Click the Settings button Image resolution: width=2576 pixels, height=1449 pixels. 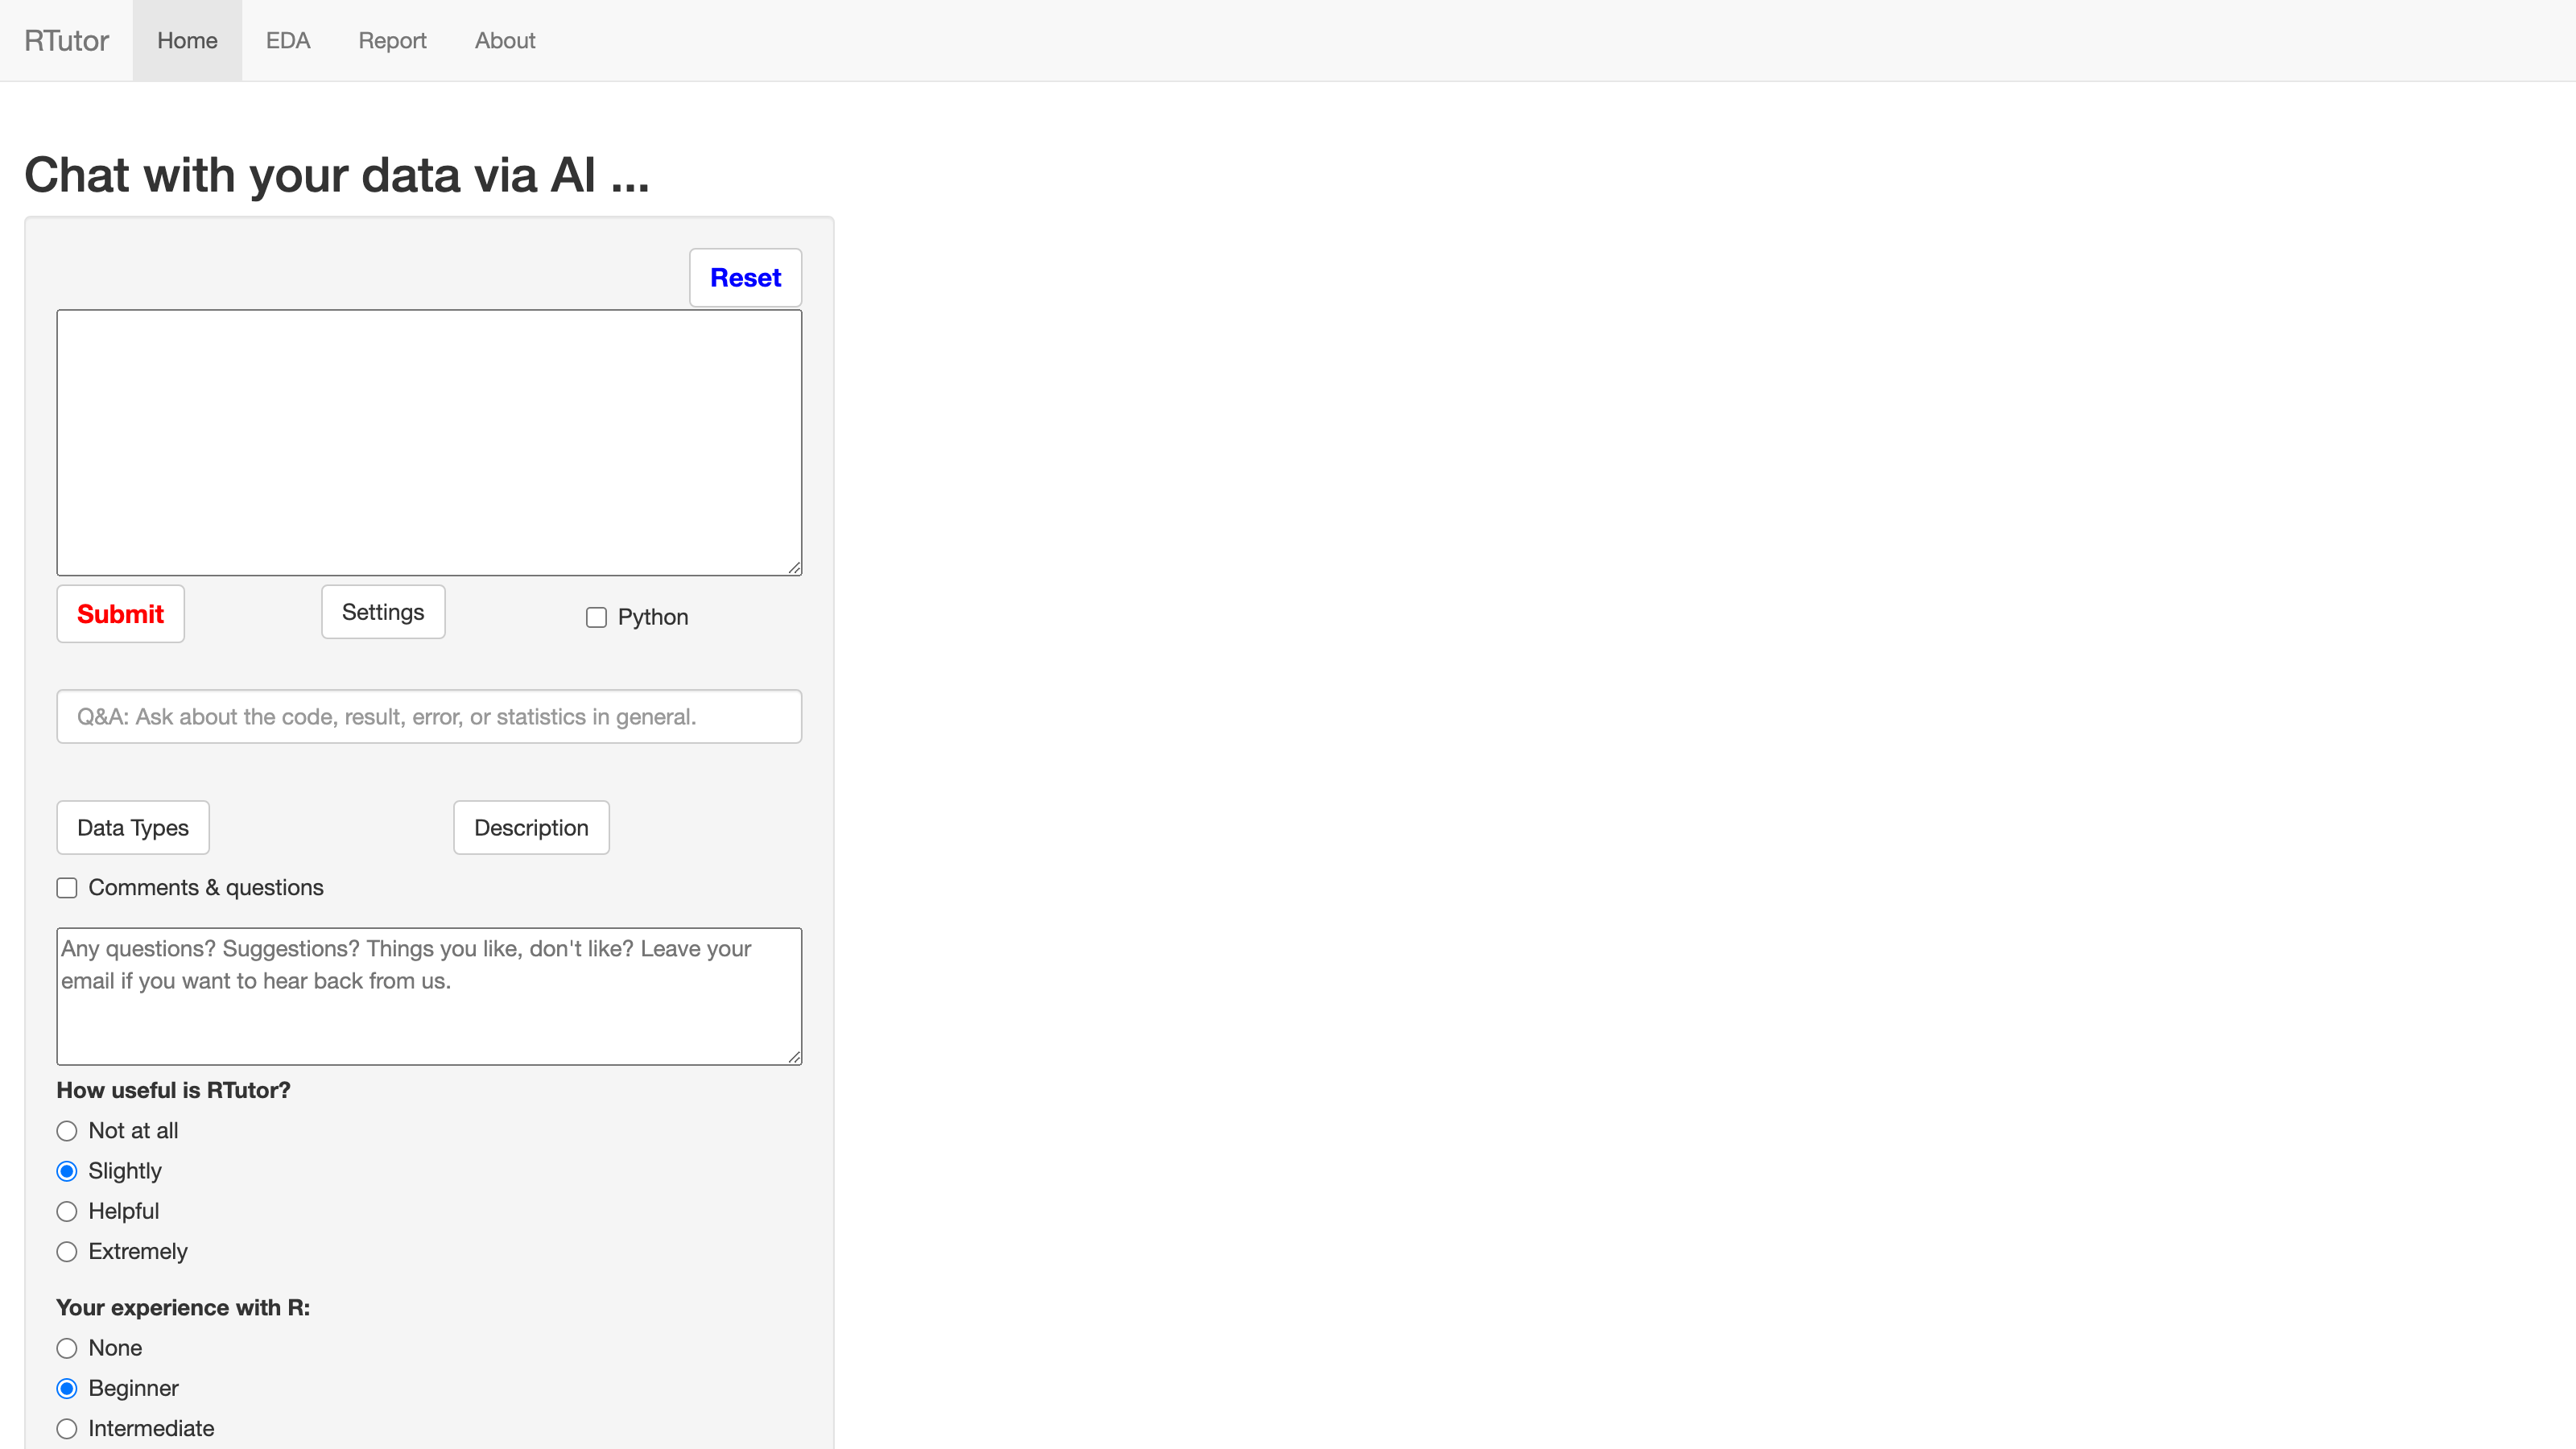tap(382, 612)
